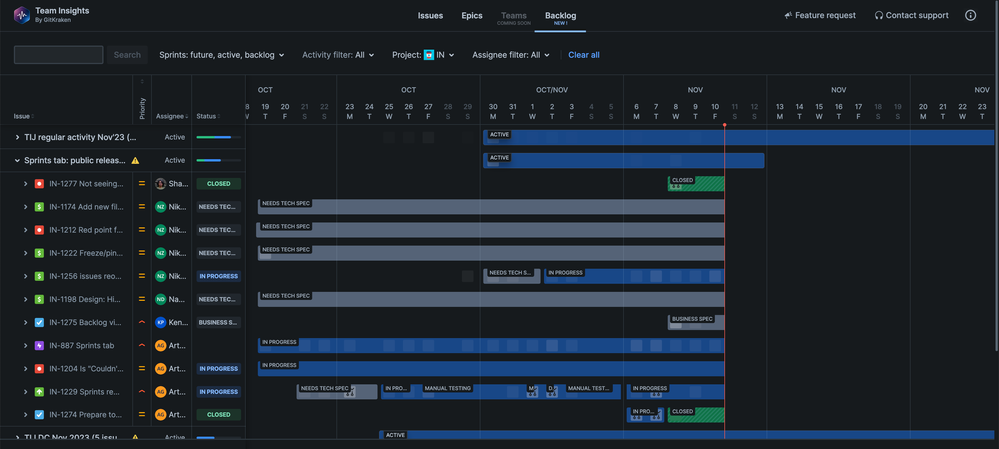This screenshot has height=449, width=999.
Task: Click the bug icon for IN-1277
Action: pyautogui.click(x=39, y=184)
